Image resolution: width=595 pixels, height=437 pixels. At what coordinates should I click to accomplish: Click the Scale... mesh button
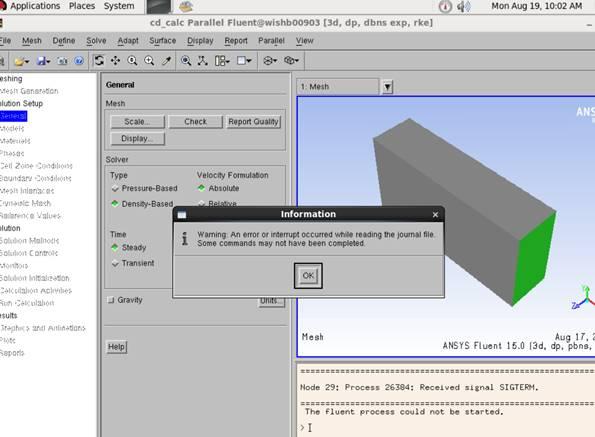pos(137,122)
